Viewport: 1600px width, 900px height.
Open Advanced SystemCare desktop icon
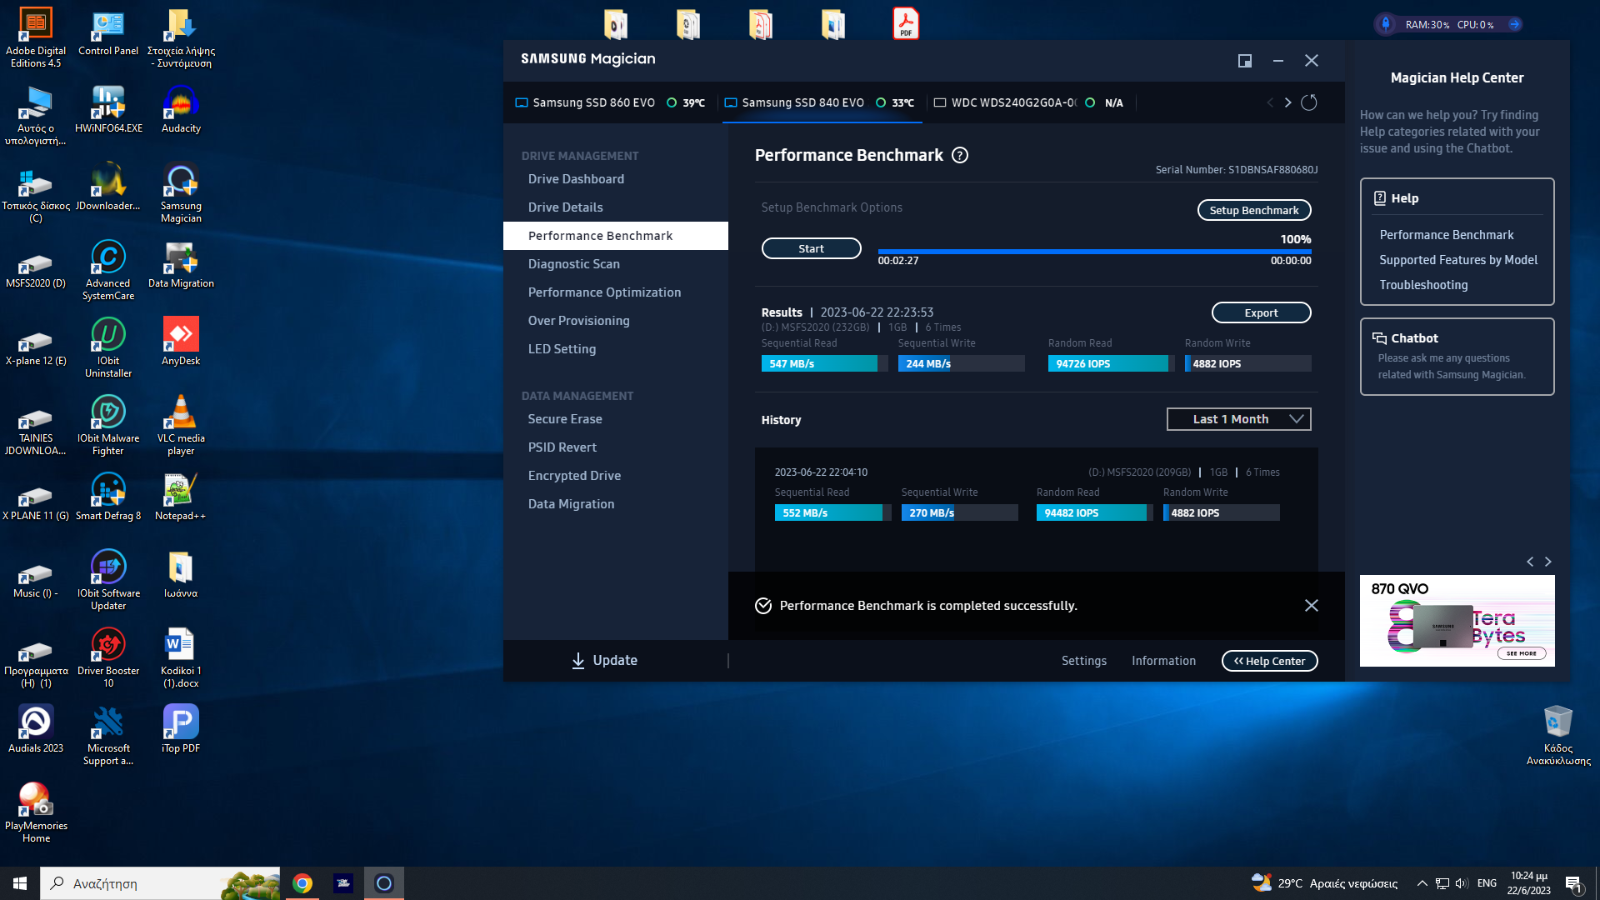[x=108, y=270]
